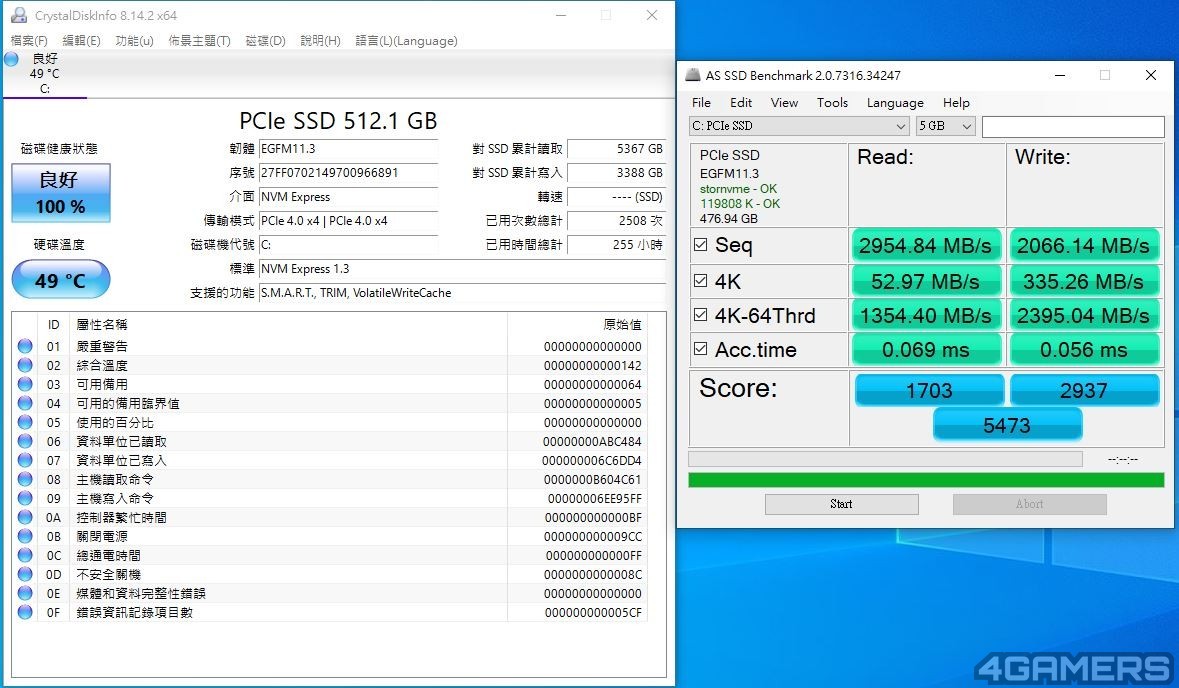1179x688 pixels.
Task: Click status orb for attribute 05 使用的百分比
Action: (x=26, y=422)
